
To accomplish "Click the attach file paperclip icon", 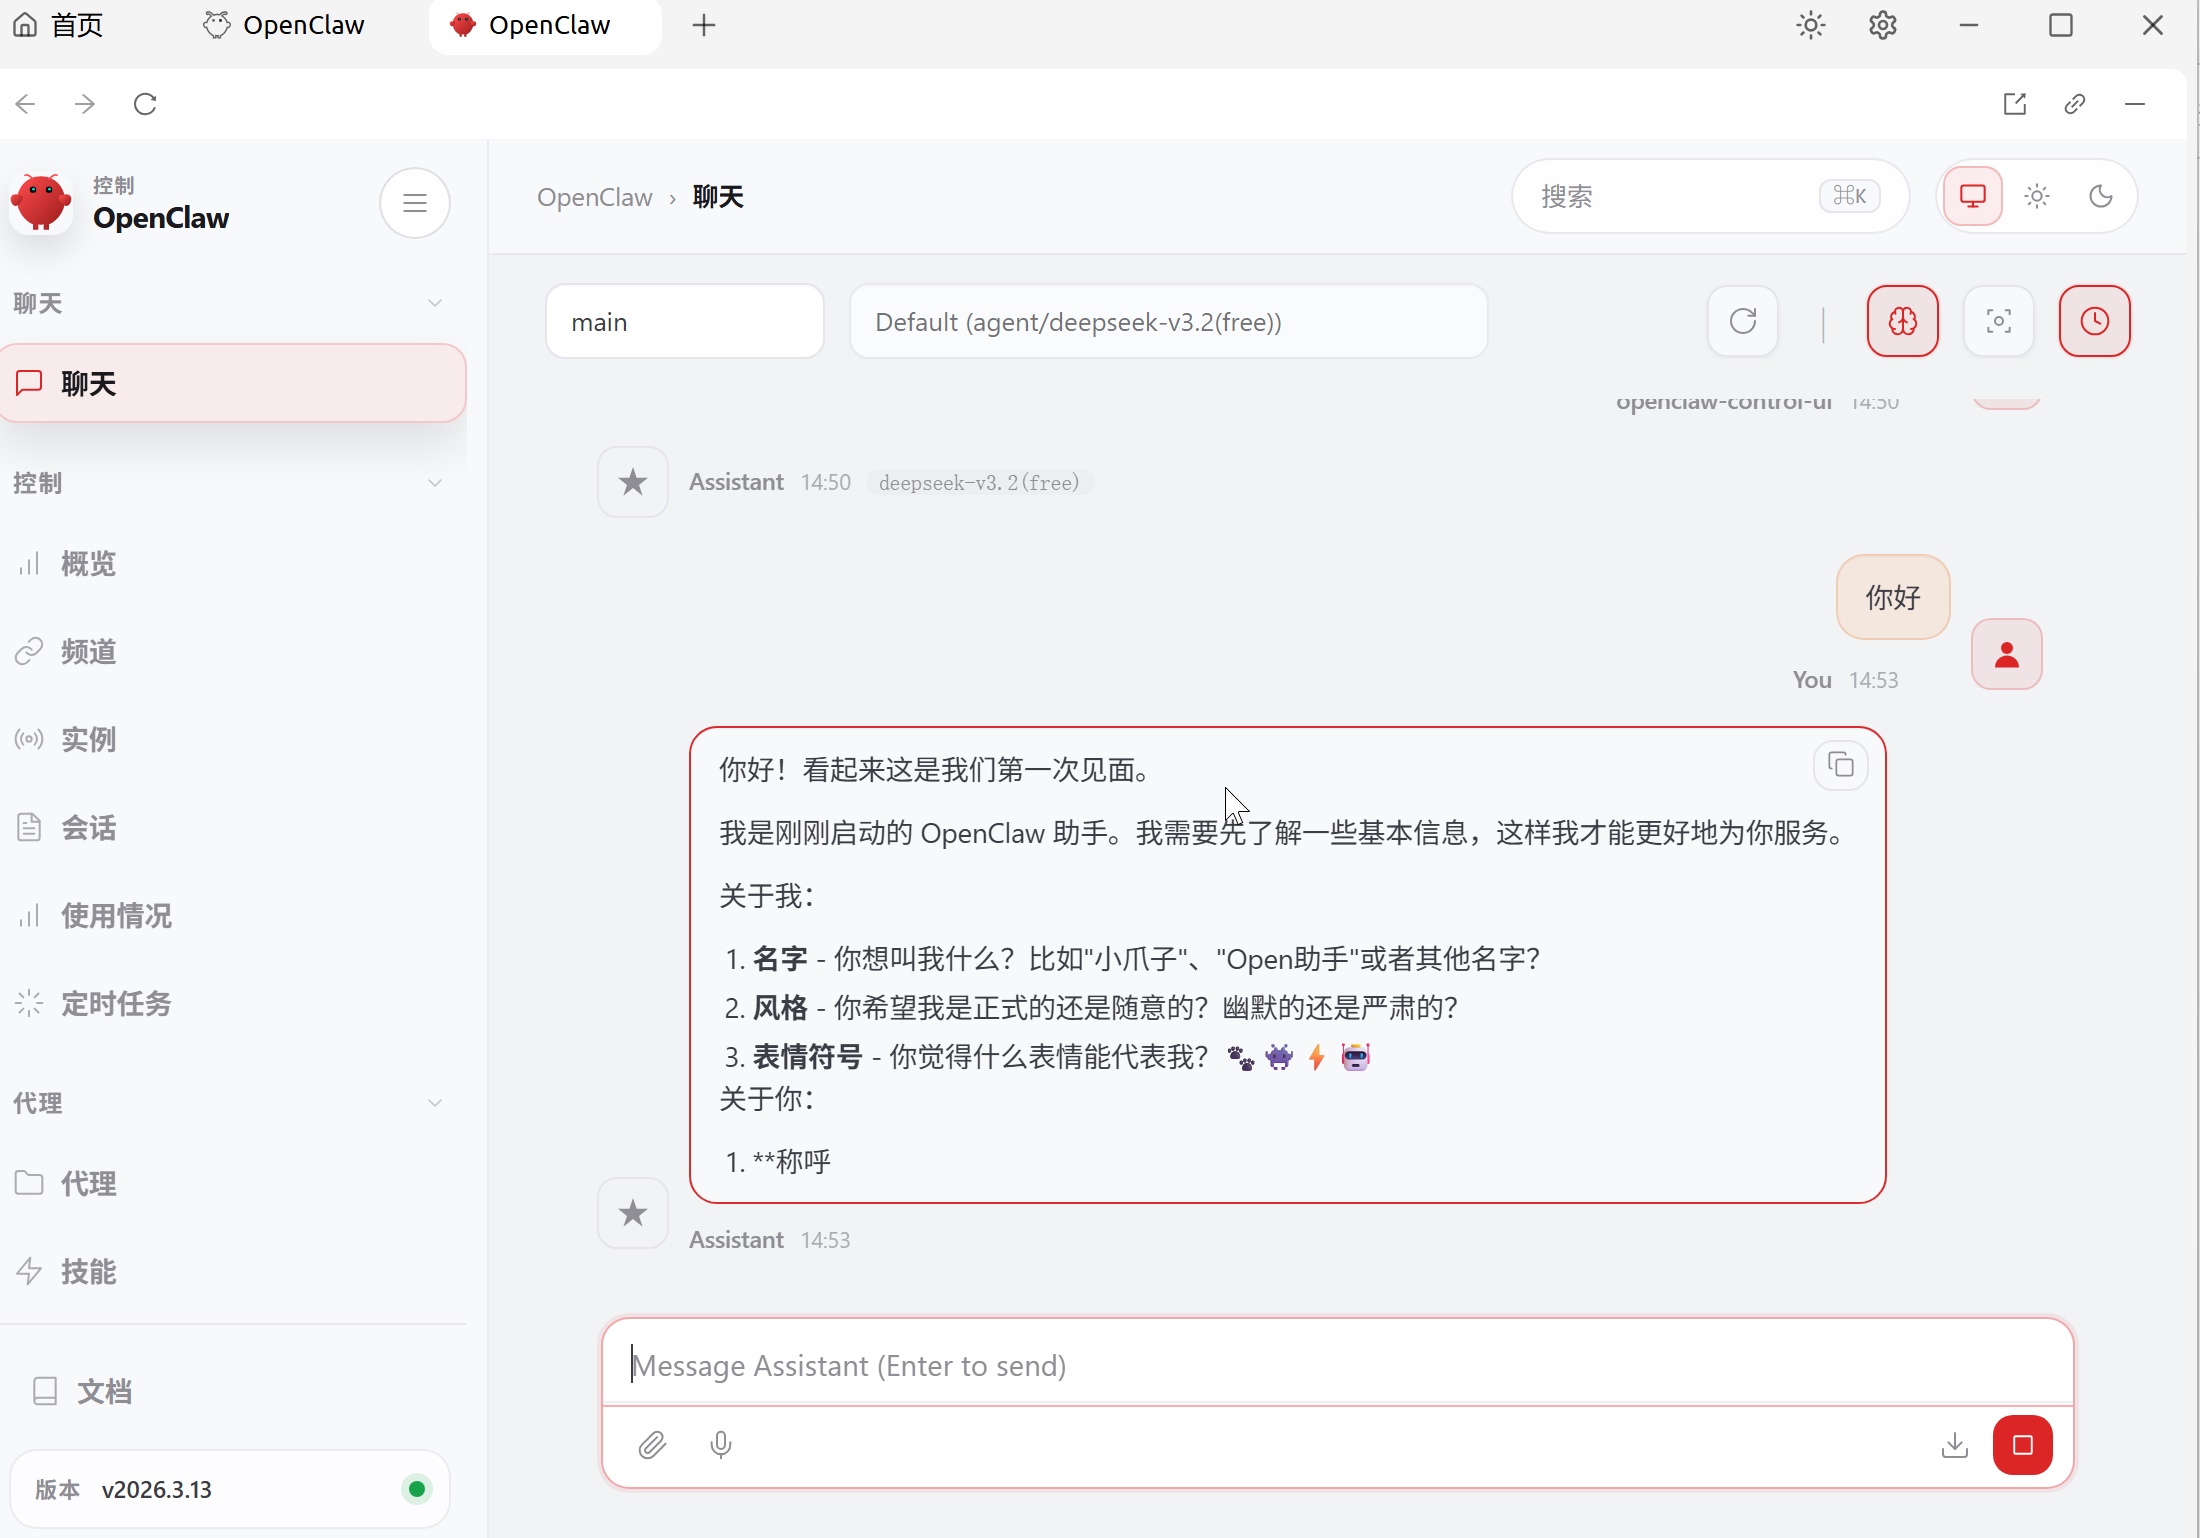I will tap(652, 1445).
